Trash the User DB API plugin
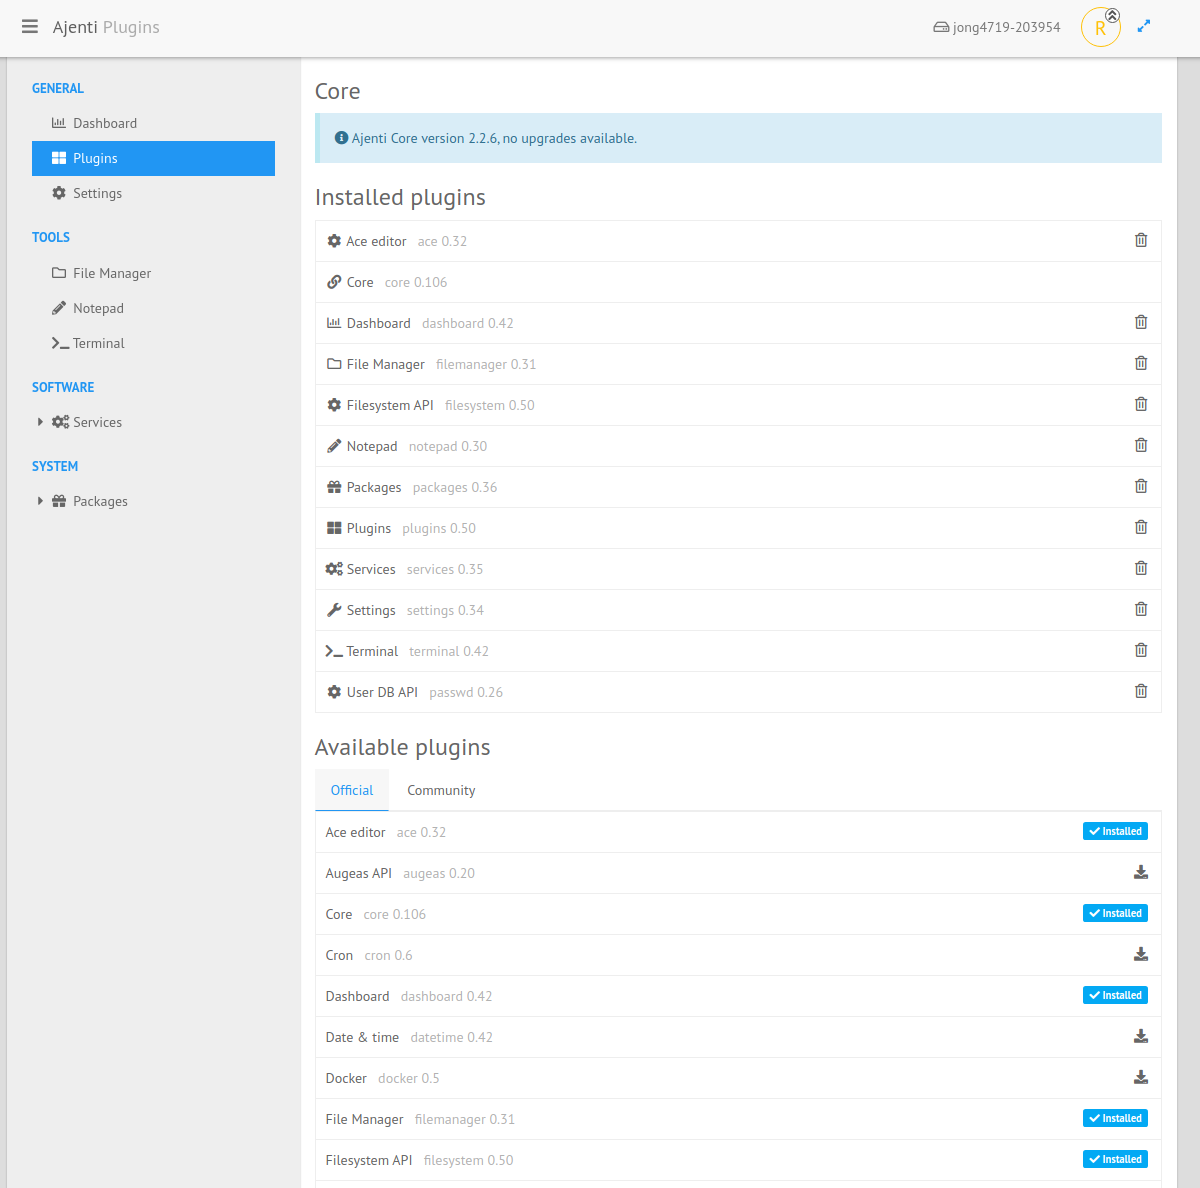Viewport: 1200px width, 1188px height. 1141,691
